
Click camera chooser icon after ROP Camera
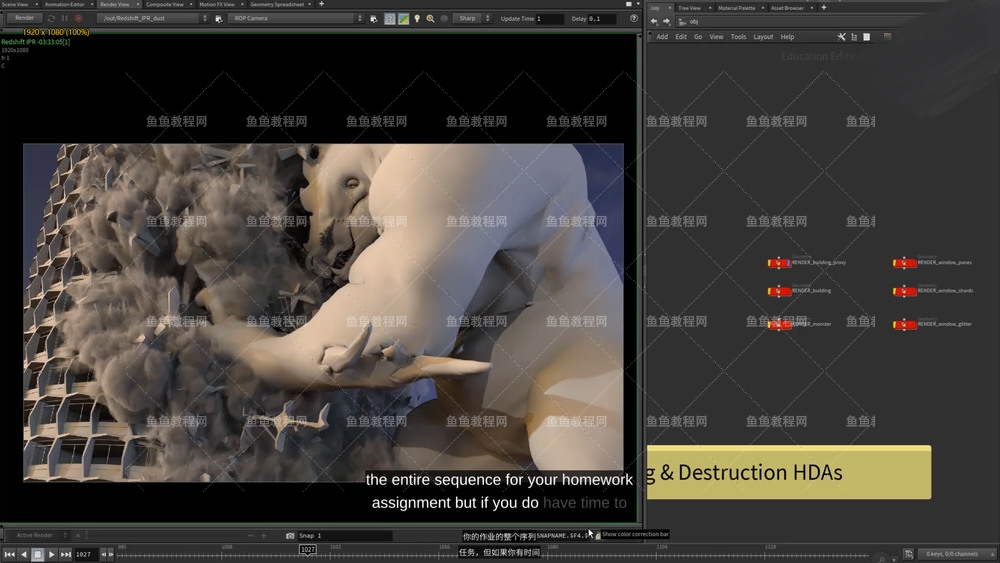pyautogui.click(x=374, y=18)
